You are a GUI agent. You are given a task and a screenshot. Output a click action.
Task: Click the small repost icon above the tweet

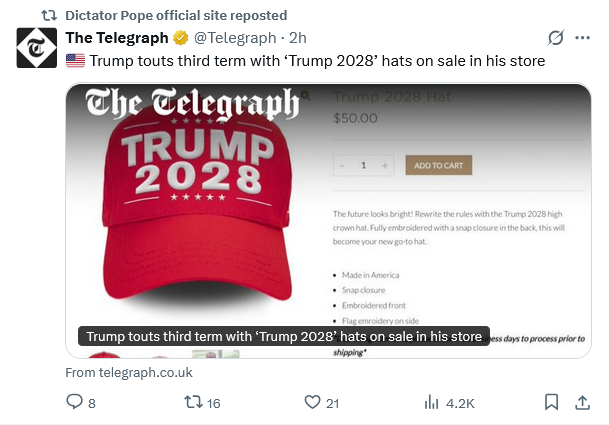tap(48, 15)
